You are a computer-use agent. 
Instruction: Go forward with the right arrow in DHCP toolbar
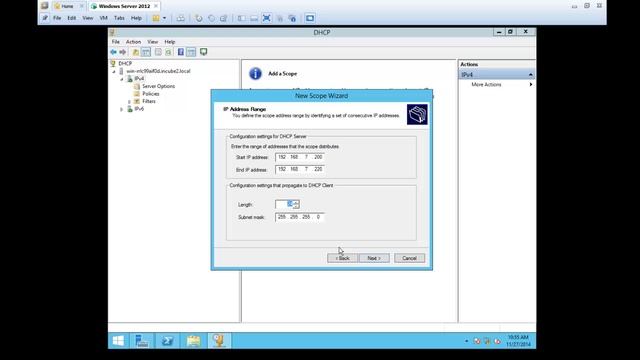(x=122, y=52)
